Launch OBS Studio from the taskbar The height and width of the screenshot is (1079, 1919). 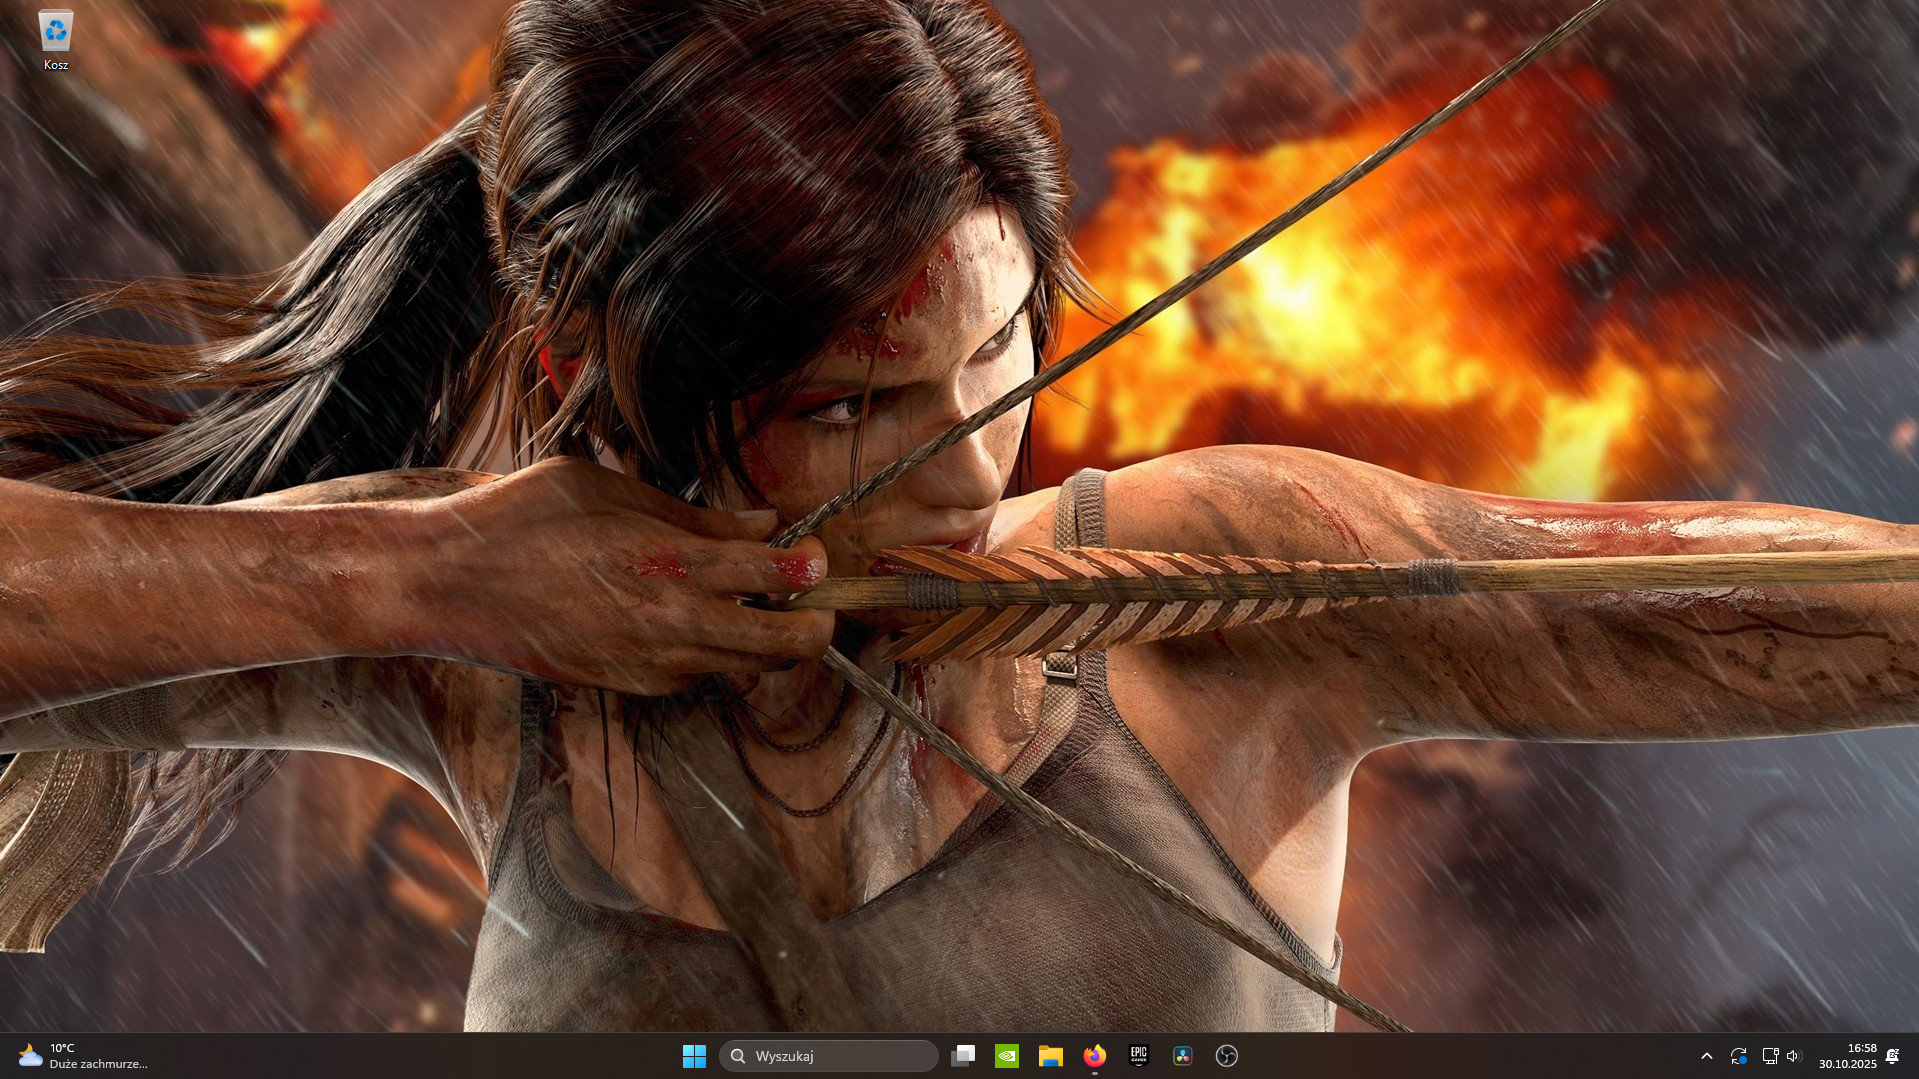tap(1227, 1056)
